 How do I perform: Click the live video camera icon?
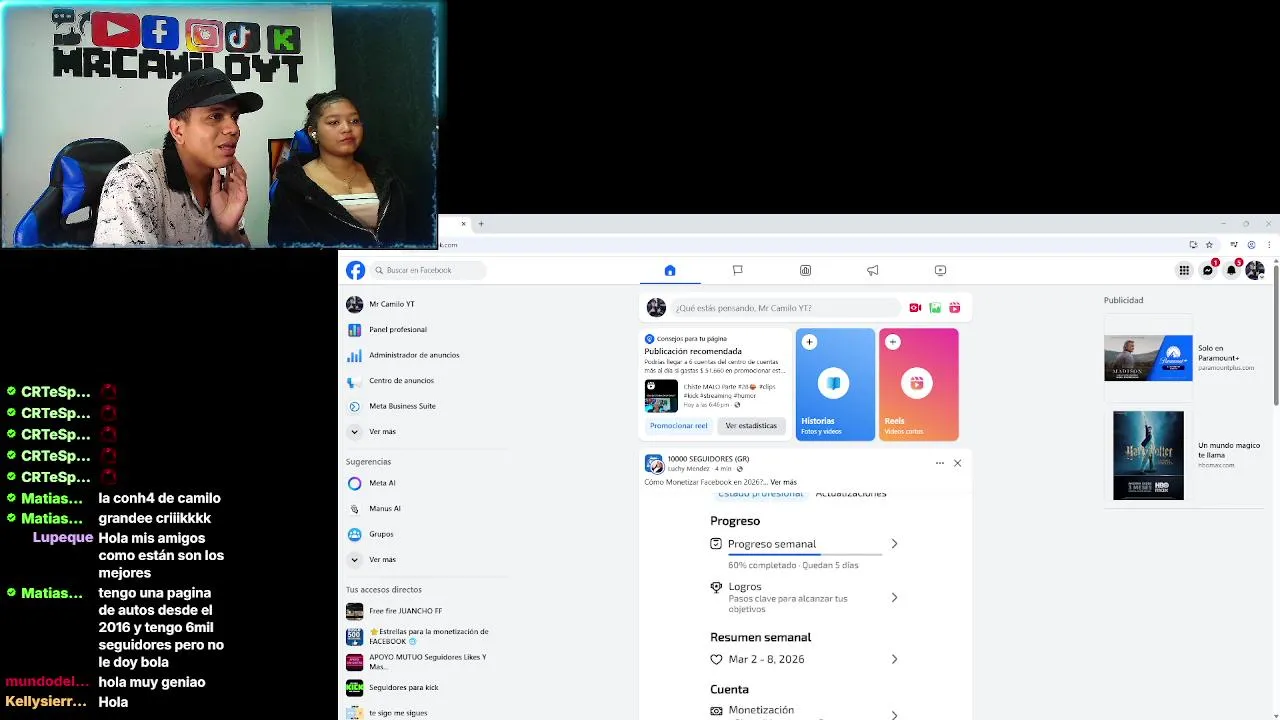click(x=915, y=308)
